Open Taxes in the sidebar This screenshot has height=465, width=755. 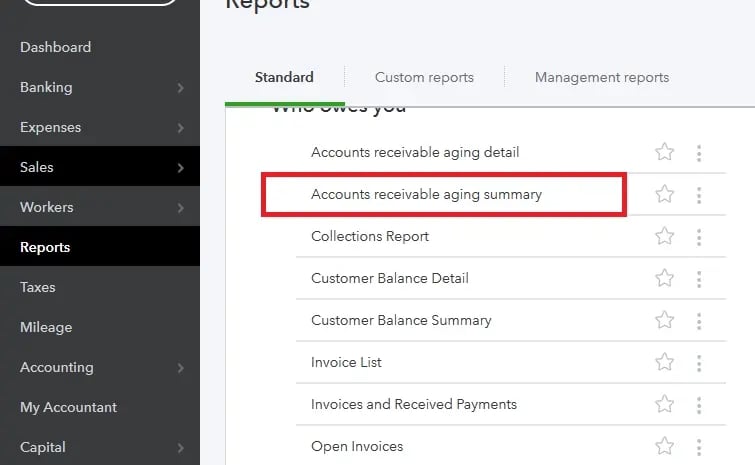click(x=38, y=287)
